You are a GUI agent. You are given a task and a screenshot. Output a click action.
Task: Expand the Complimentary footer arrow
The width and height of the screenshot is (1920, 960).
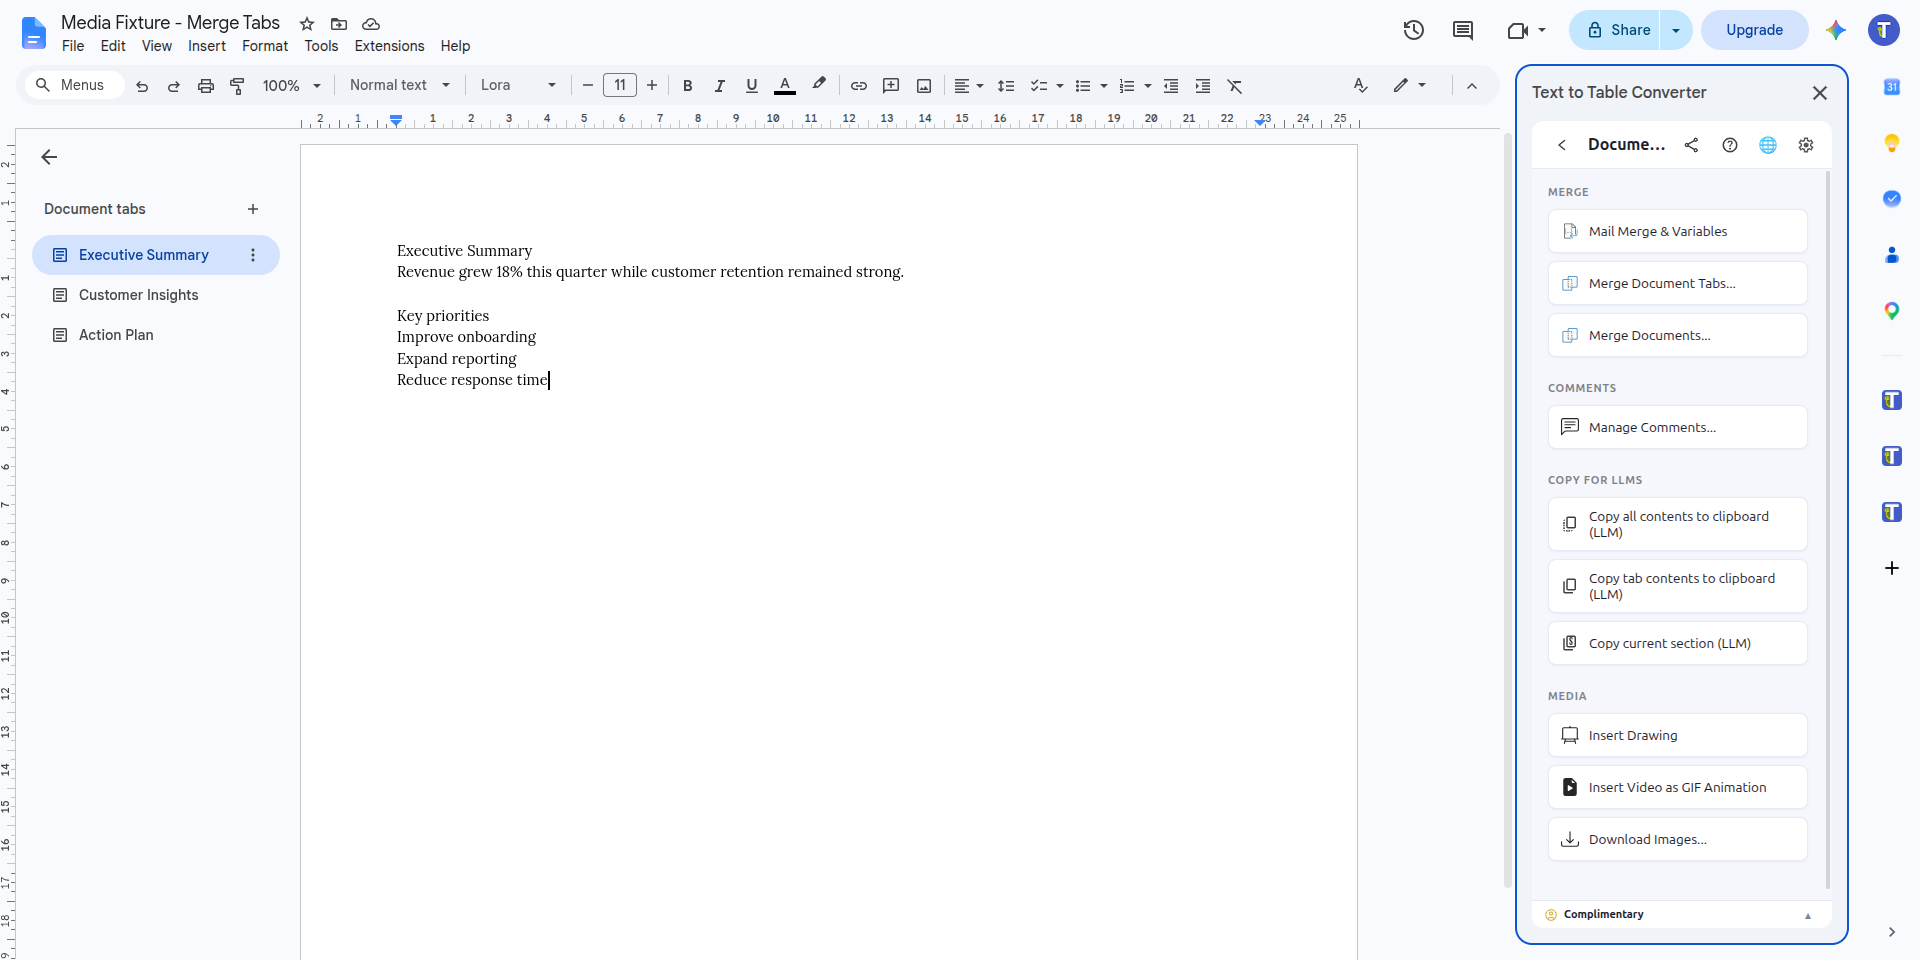pyautogui.click(x=1808, y=915)
